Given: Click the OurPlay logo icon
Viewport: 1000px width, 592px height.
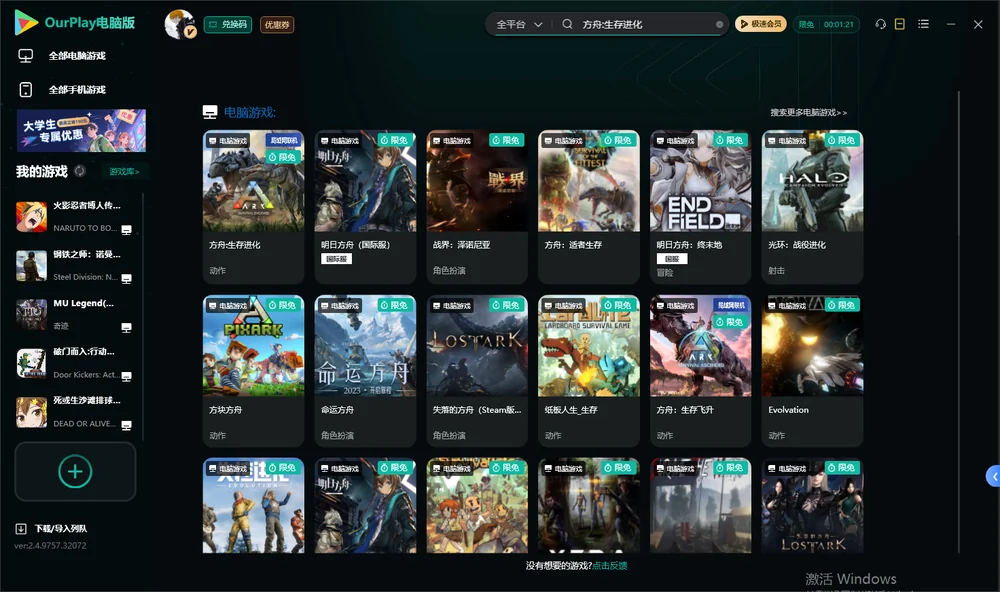Looking at the screenshot, I should pos(26,22).
